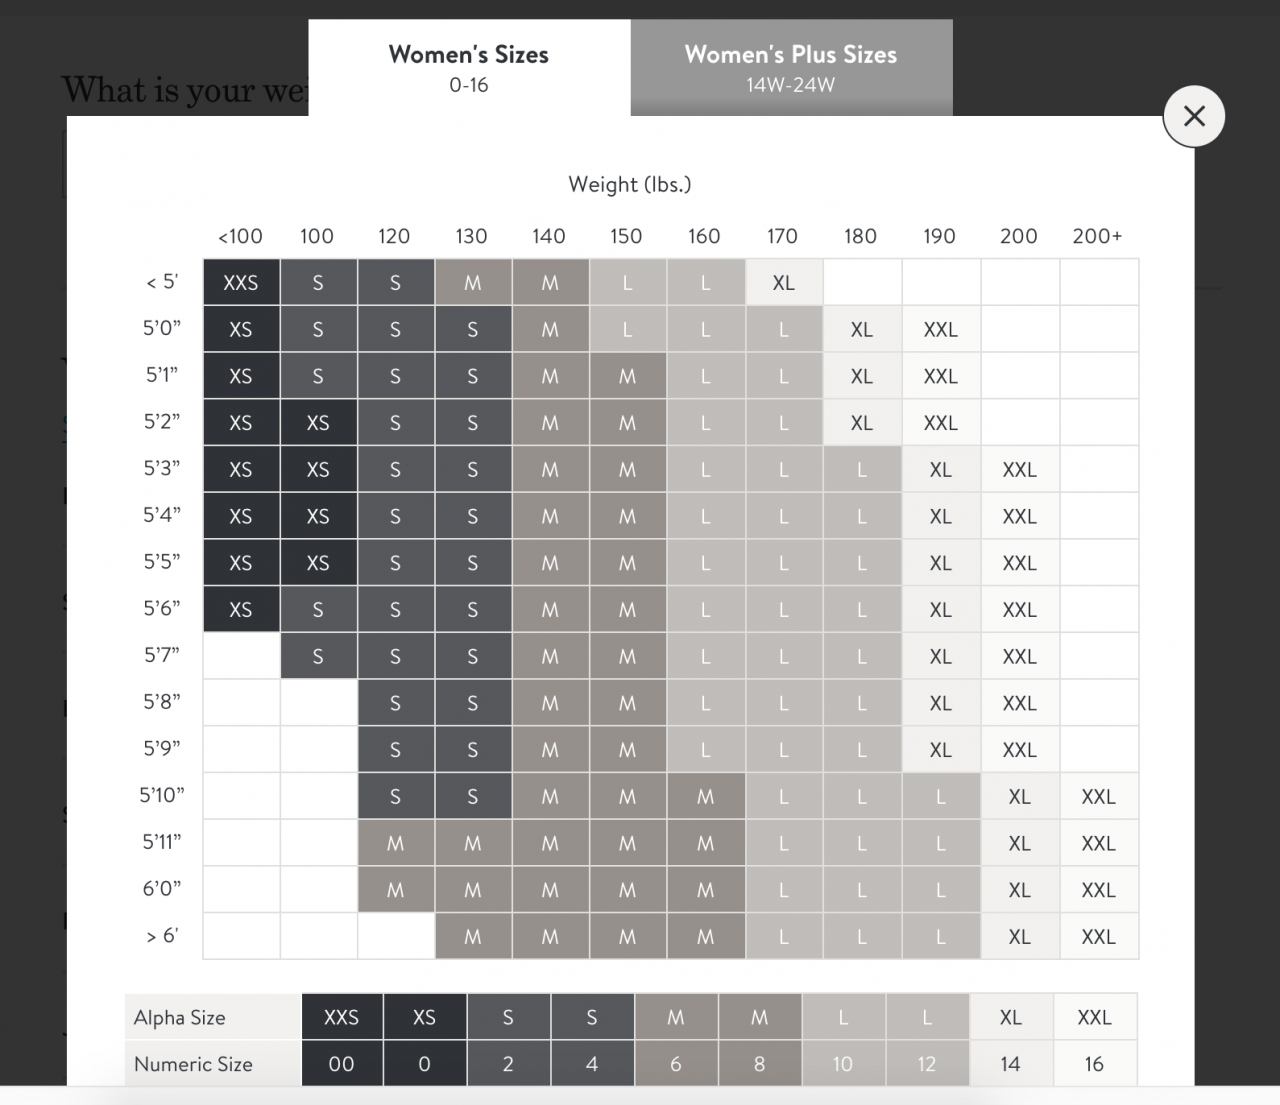Screen dimensions: 1280x1105
Task: Click the Numeric Size row label
Action: point(193,1064)
